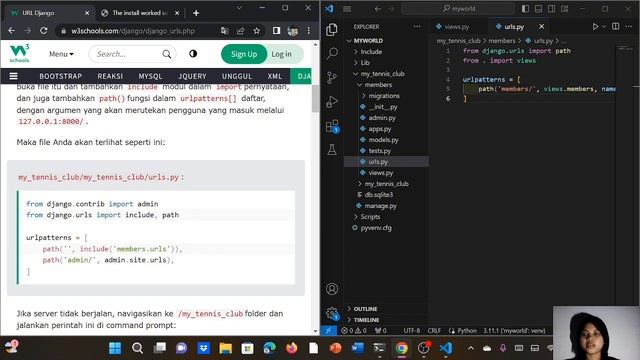Show errors and warnings count in status bar
Screen dimensions: 640x360
point(354,331)
